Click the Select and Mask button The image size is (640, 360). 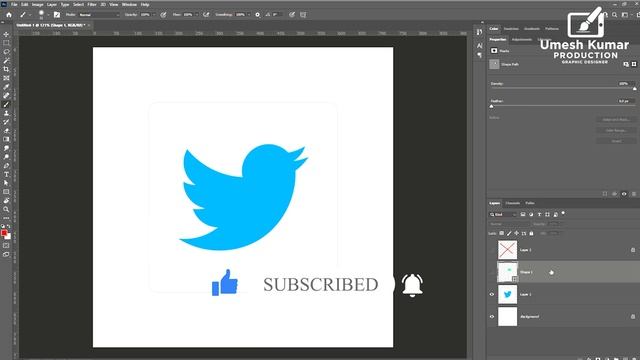[x=616, y=120]
